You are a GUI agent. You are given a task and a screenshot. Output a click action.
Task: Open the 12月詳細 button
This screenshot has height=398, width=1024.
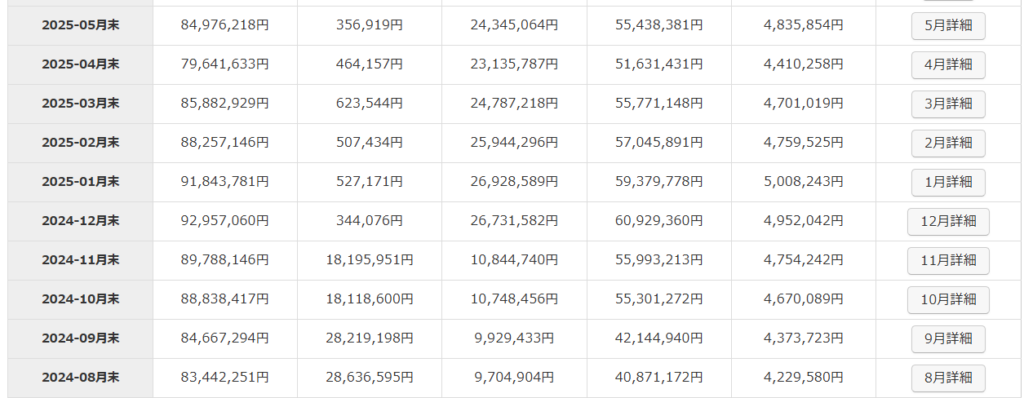click(948, 222)
